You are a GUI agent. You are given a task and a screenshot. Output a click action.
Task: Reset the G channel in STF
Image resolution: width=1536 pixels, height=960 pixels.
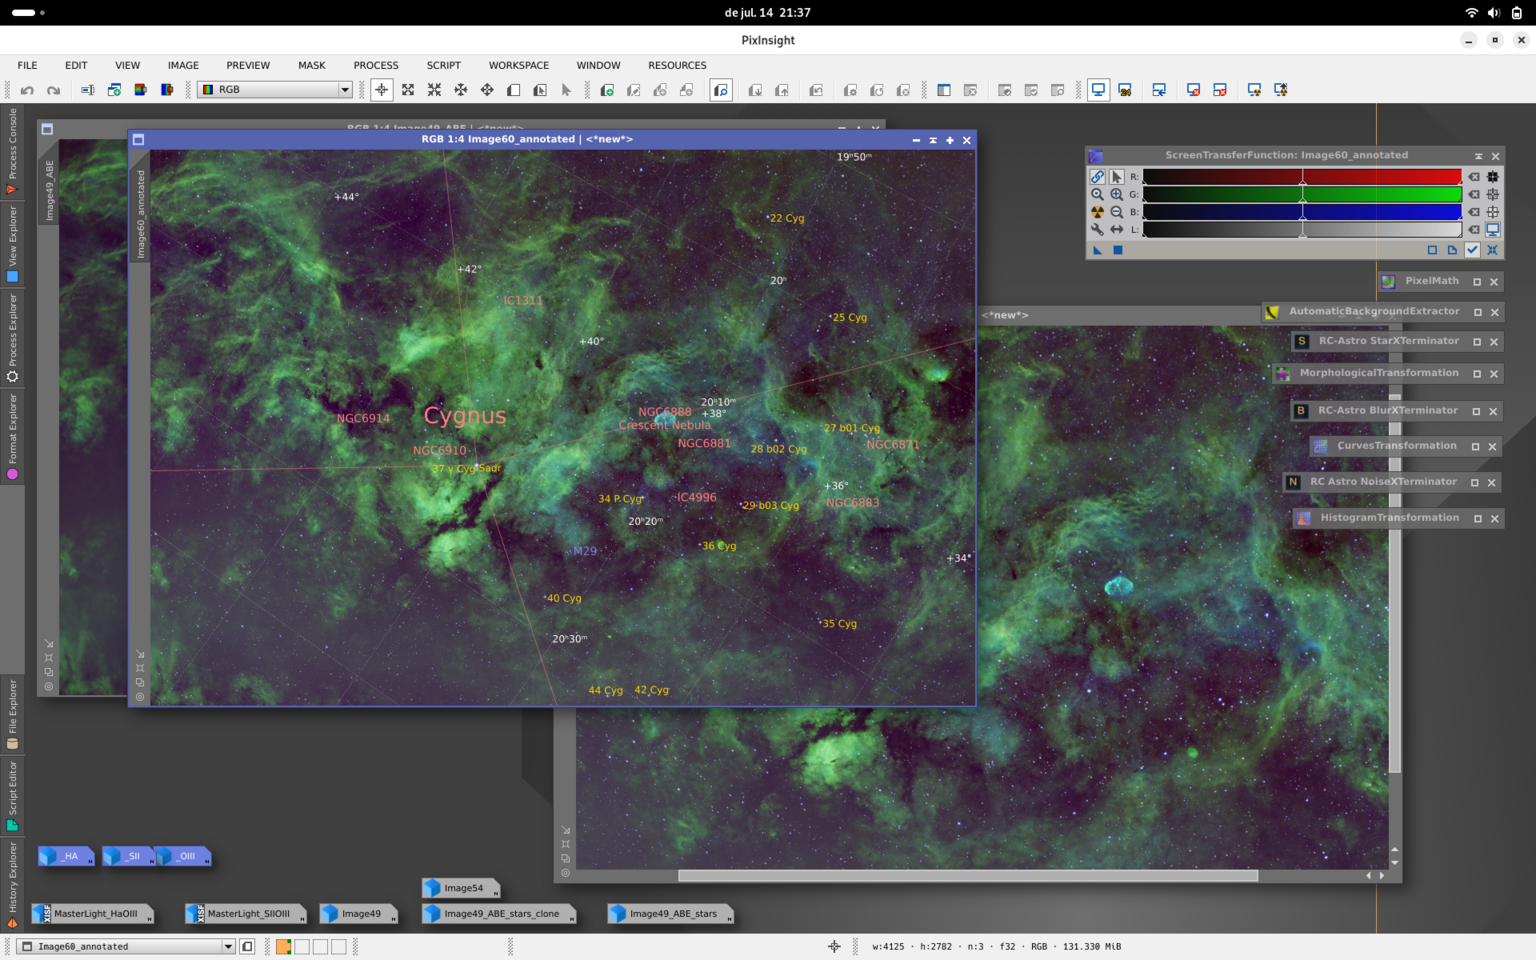coord(1474,194)
